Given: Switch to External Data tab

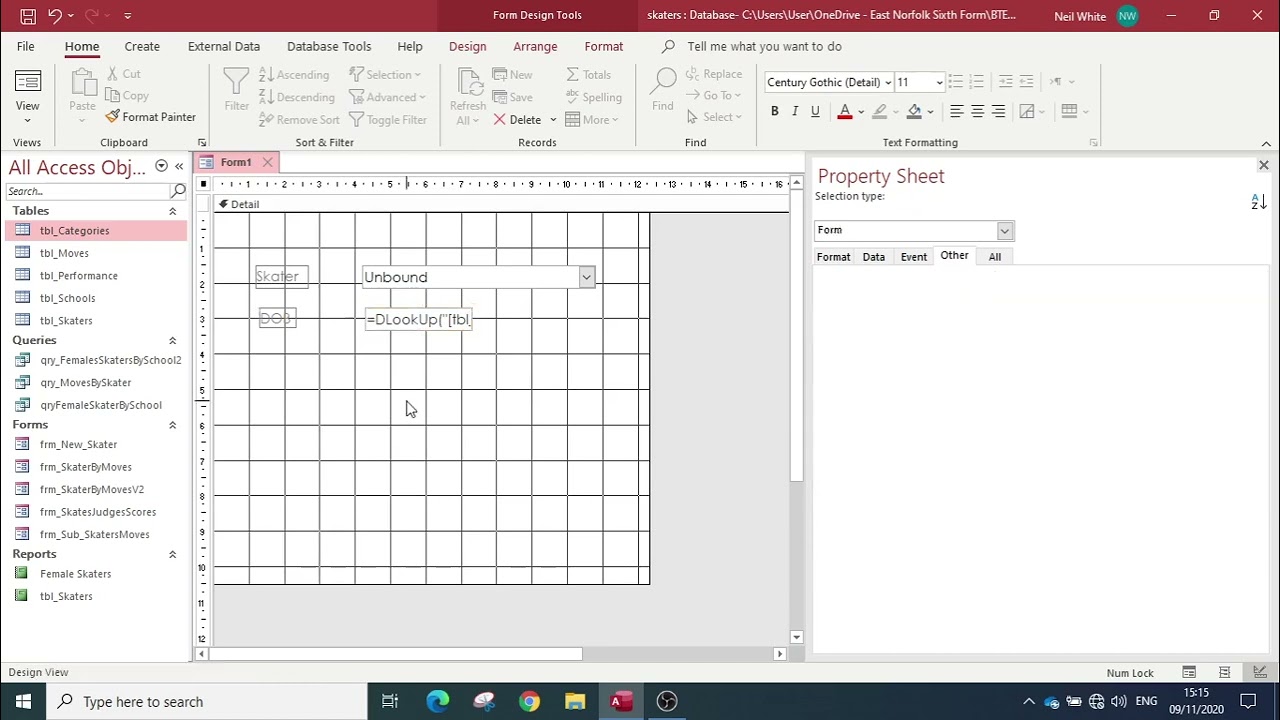Looking at the screenshot, I should click(x=224, y=46).
